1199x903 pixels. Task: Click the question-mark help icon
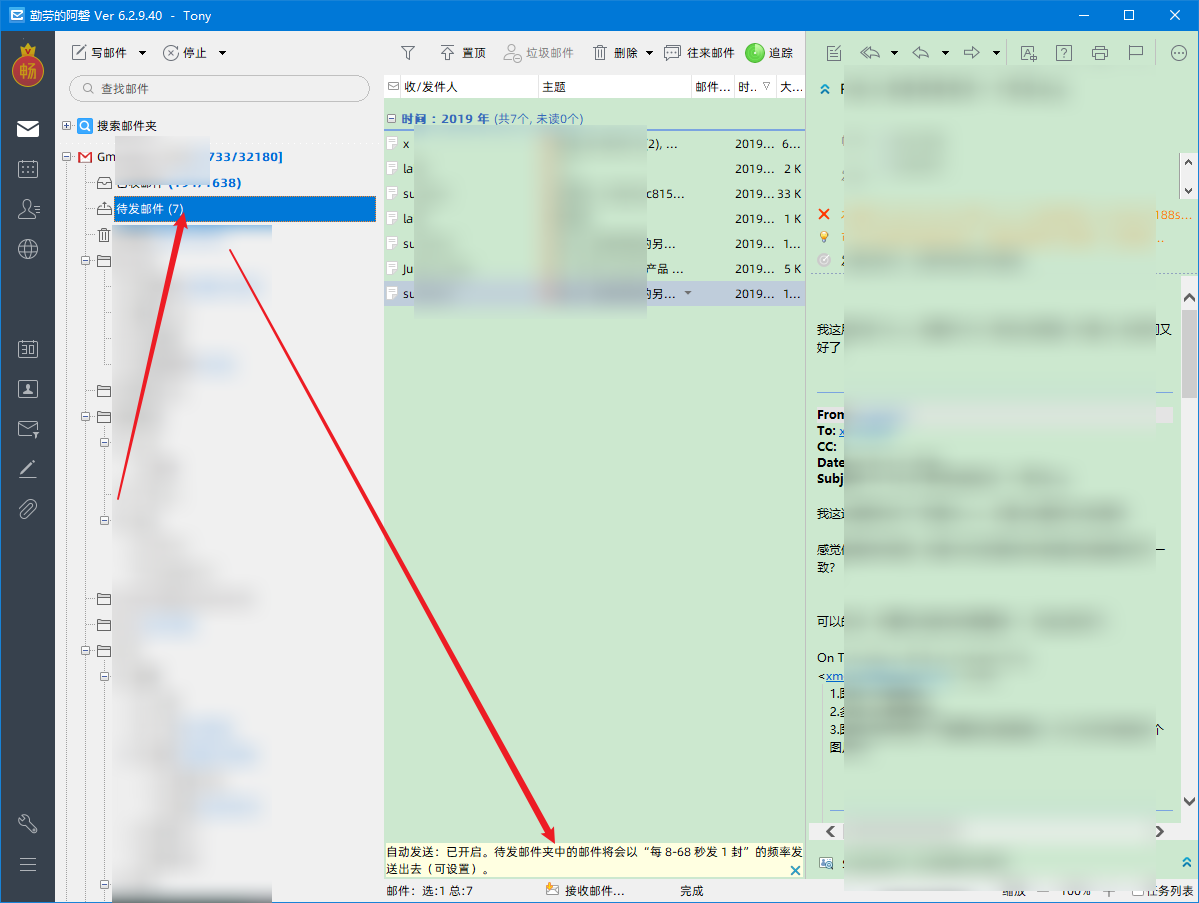(1064, 53)
